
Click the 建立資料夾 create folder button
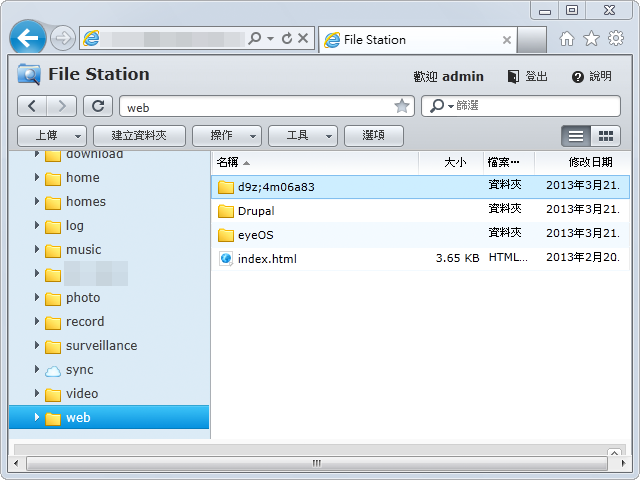[139, 136]
